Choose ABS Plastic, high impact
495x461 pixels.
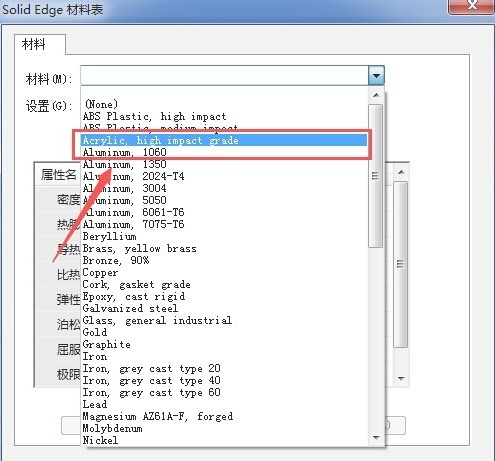(225, 116)
